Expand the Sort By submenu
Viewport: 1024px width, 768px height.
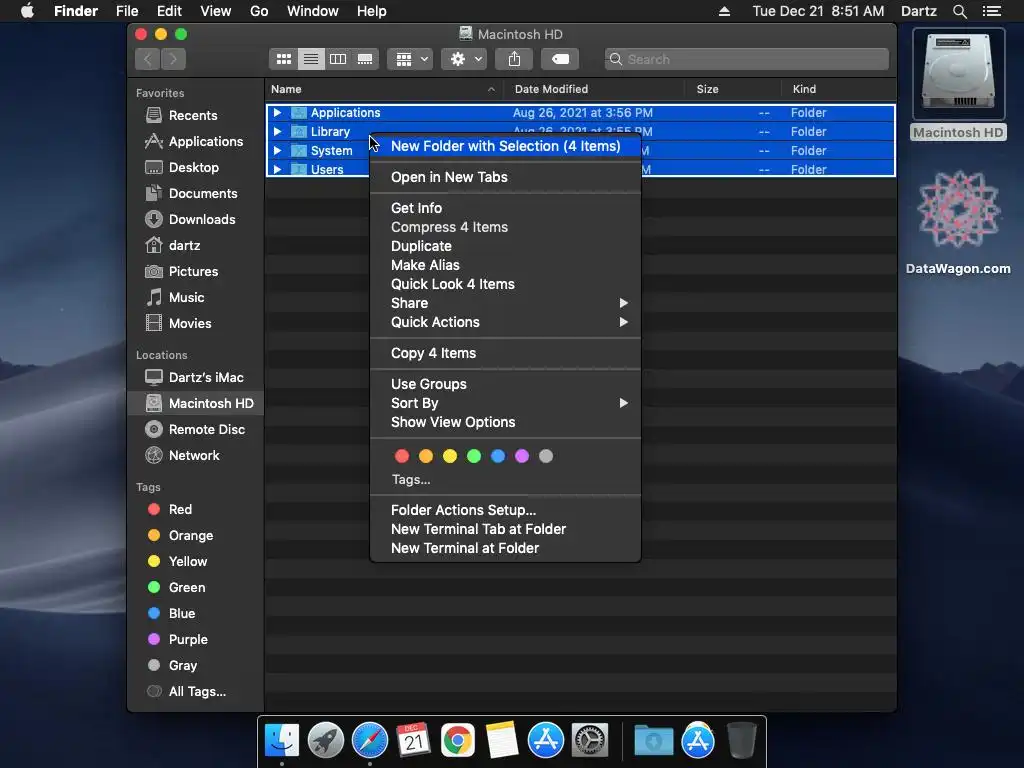click(505, 404)
